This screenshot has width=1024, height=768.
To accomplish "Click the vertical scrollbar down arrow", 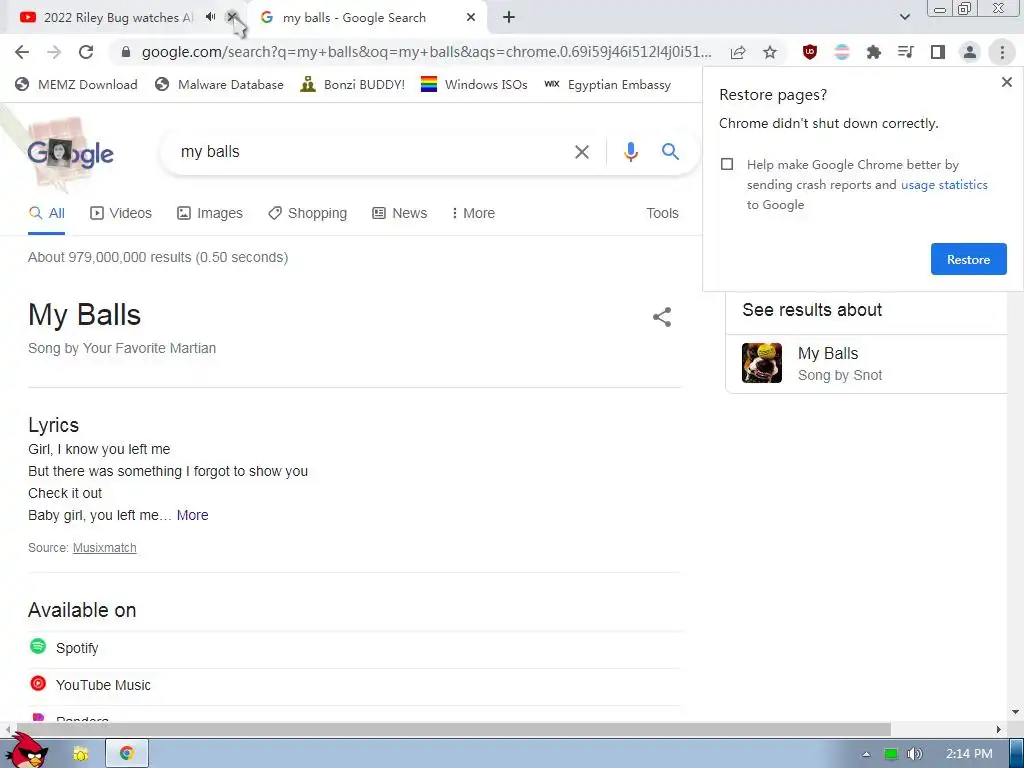I will (1016, 712).
